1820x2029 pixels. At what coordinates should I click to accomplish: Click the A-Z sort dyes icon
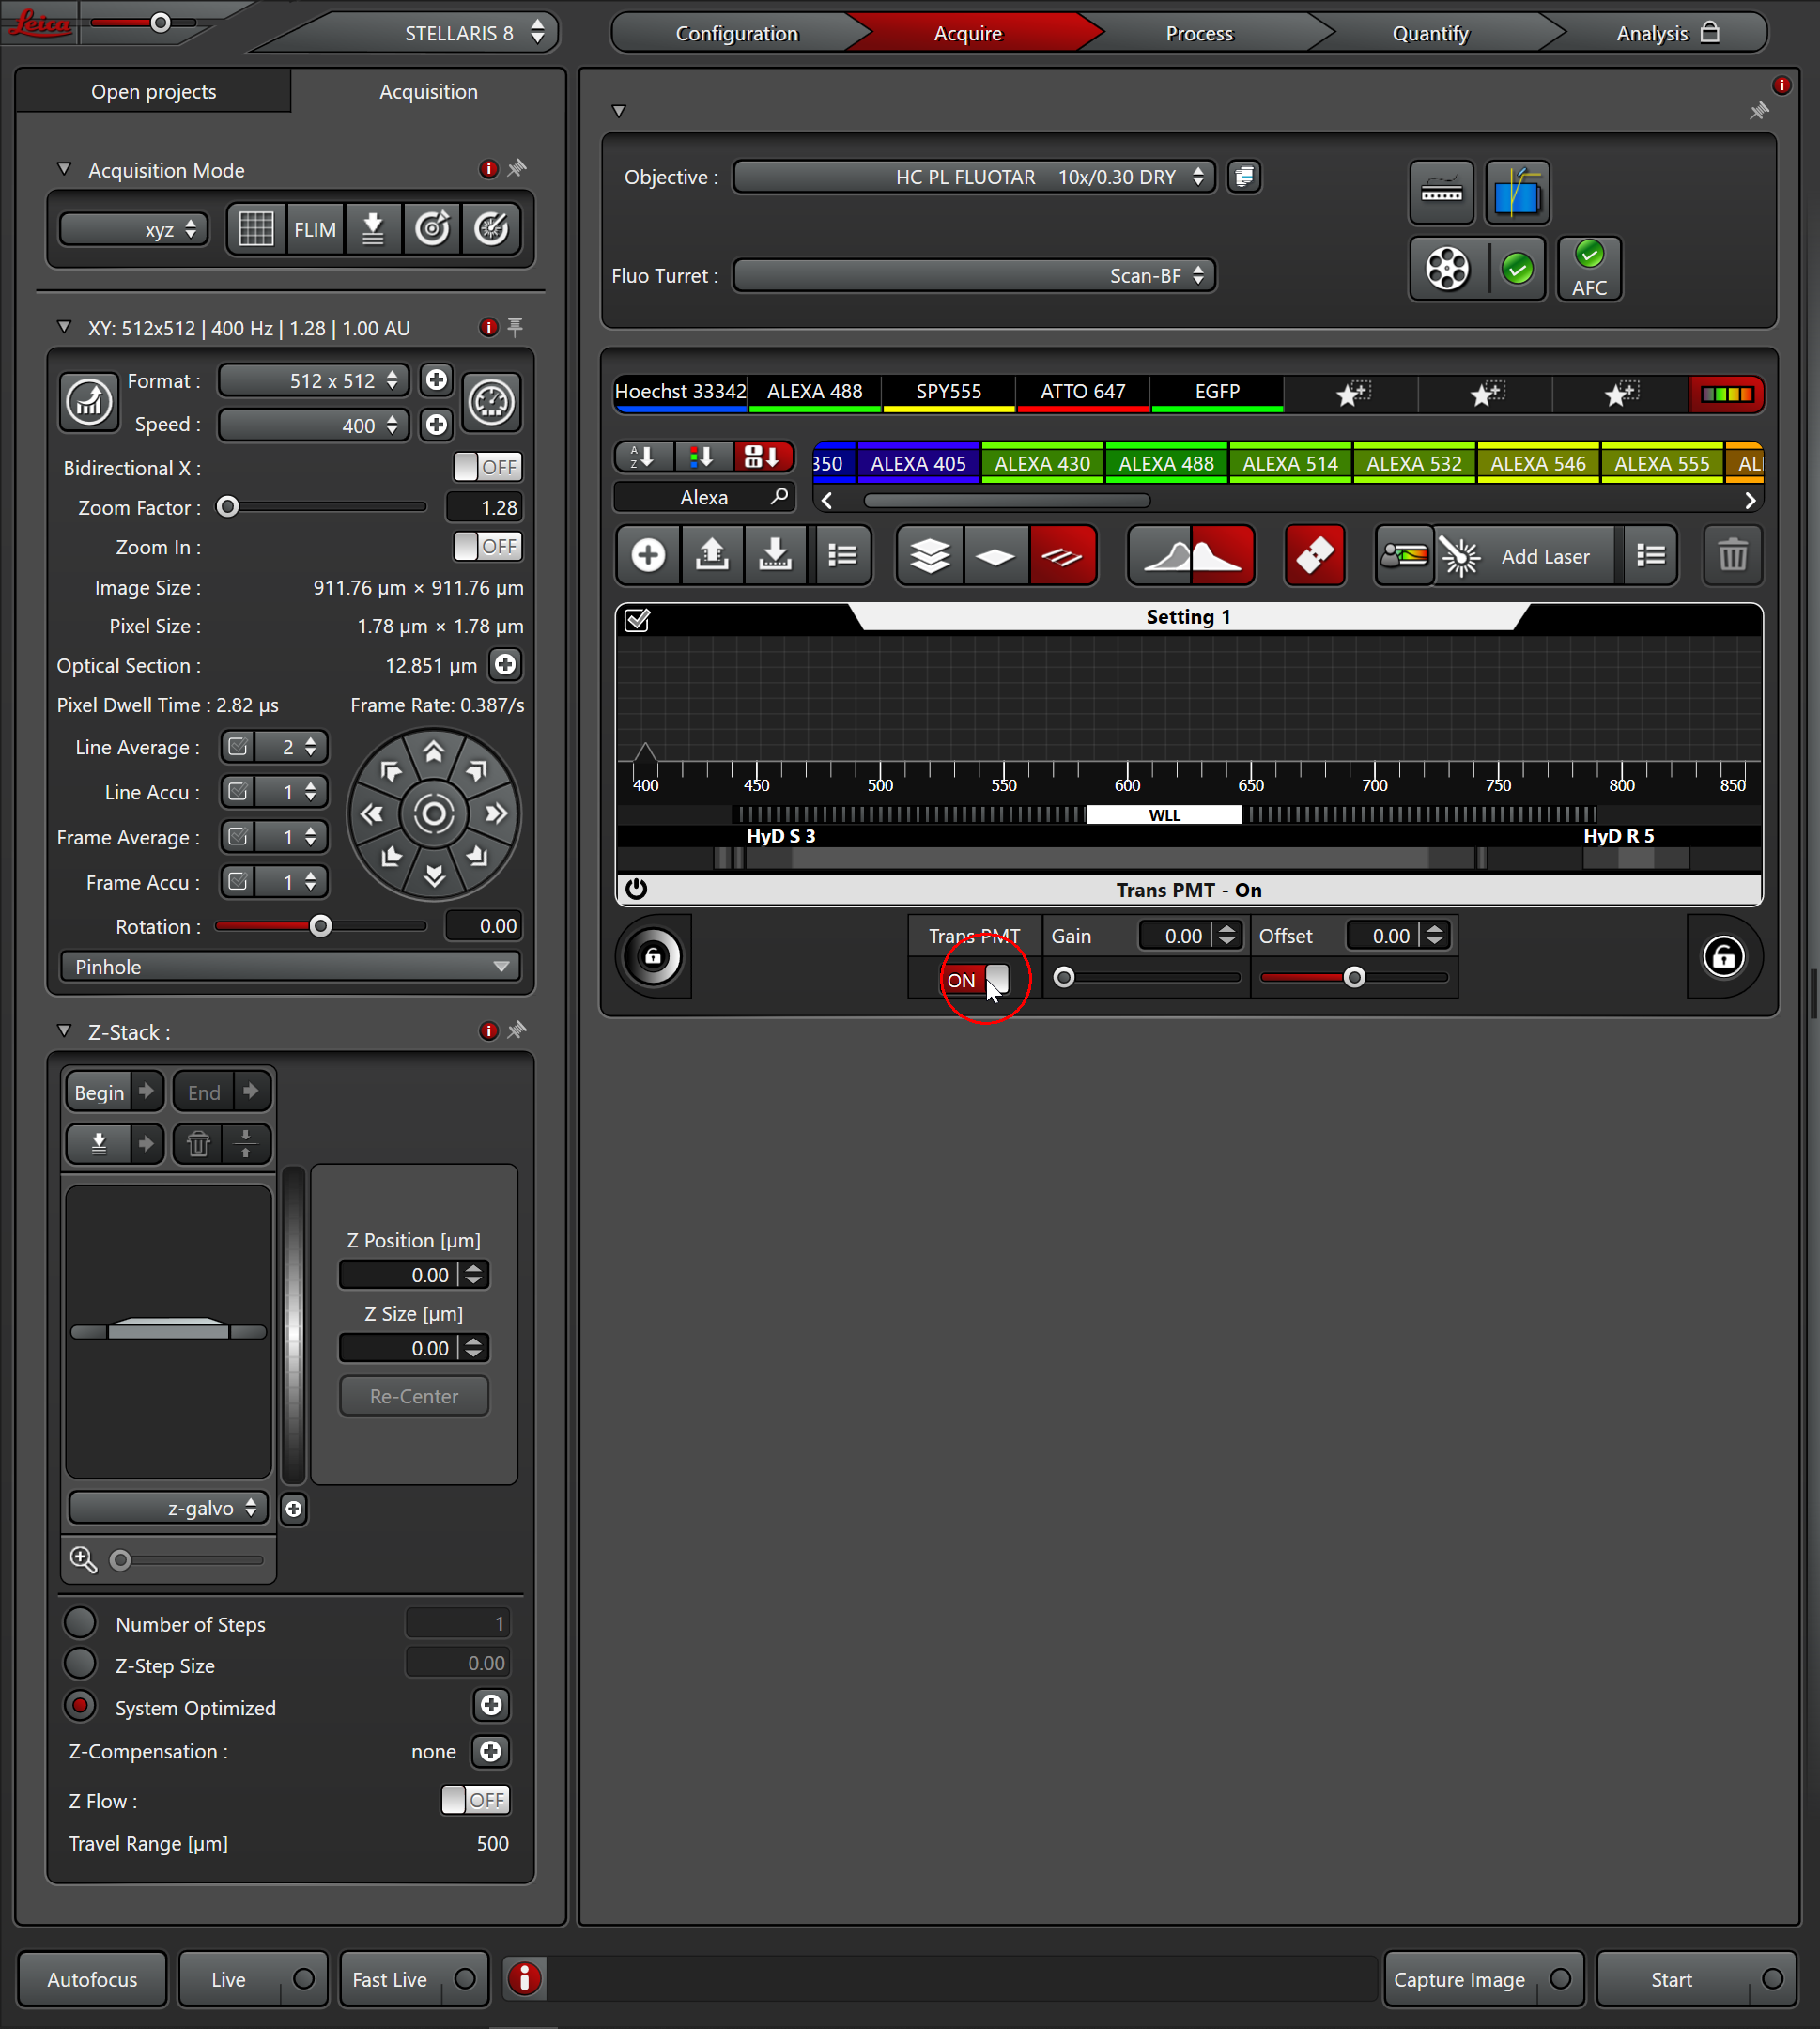[x=643, y=458]
